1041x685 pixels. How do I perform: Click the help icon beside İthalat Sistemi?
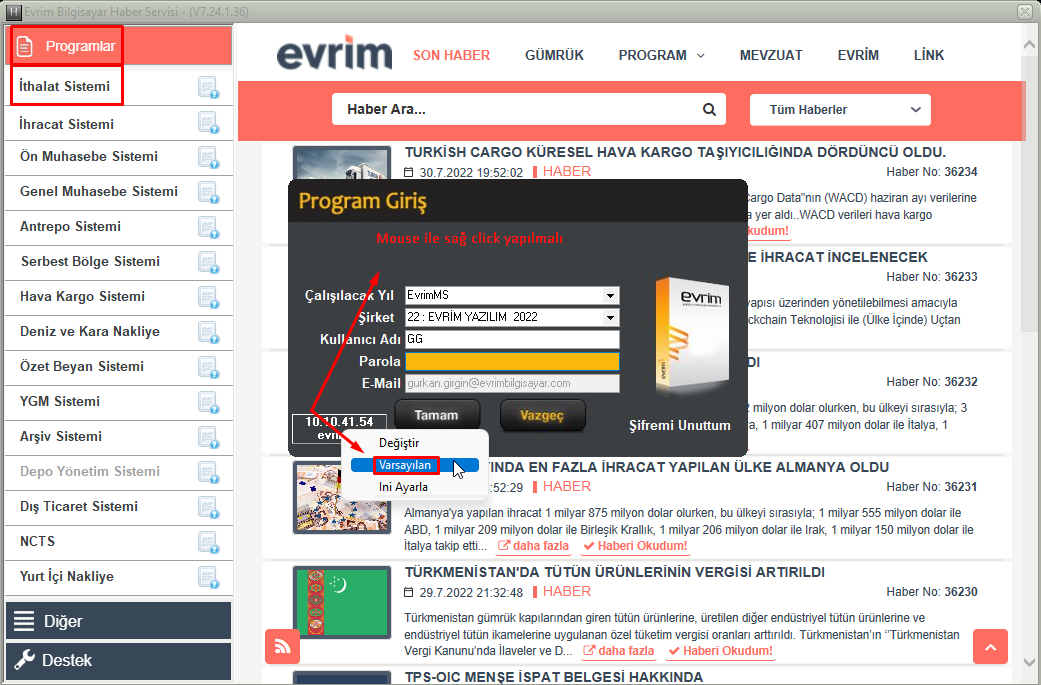(x=208, y=87)
